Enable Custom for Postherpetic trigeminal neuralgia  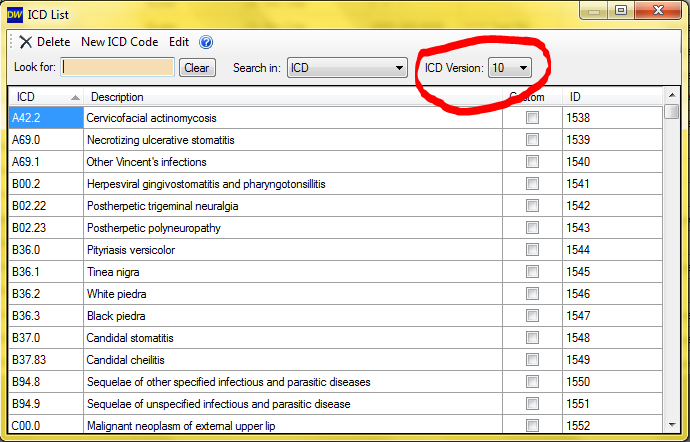pos(532,206)
